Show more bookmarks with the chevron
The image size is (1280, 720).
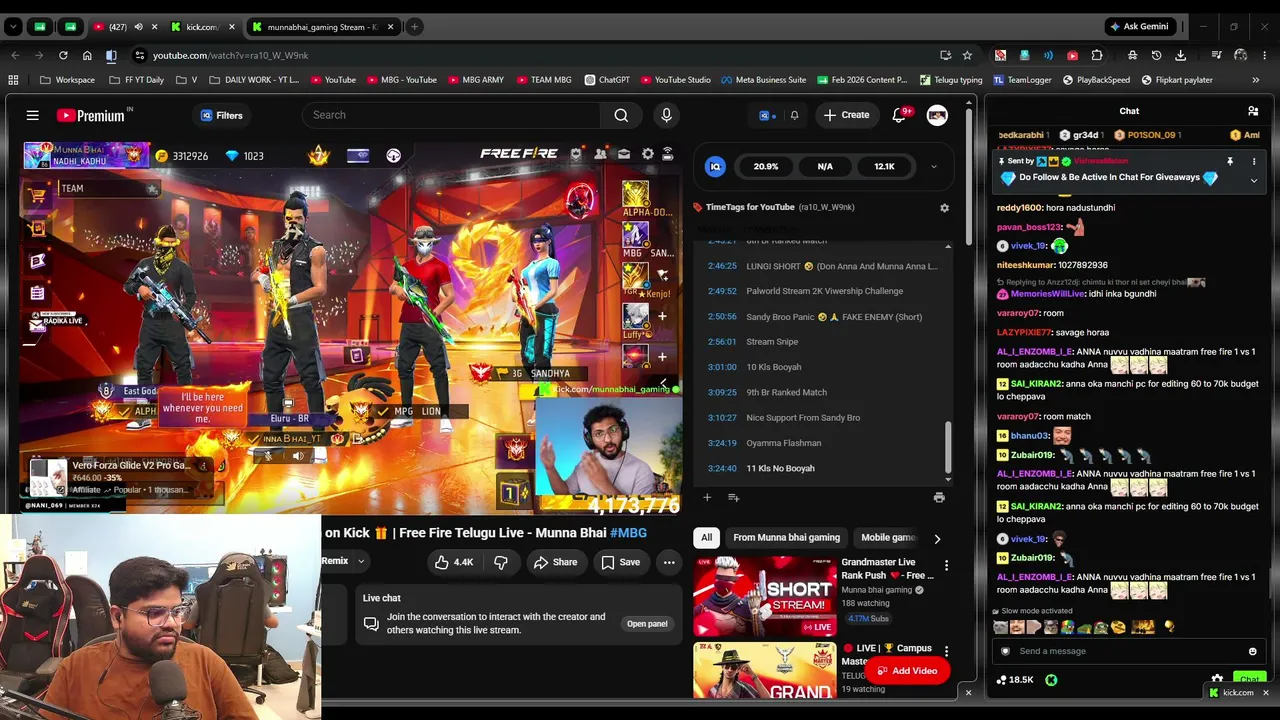[x=1255, y=80]
